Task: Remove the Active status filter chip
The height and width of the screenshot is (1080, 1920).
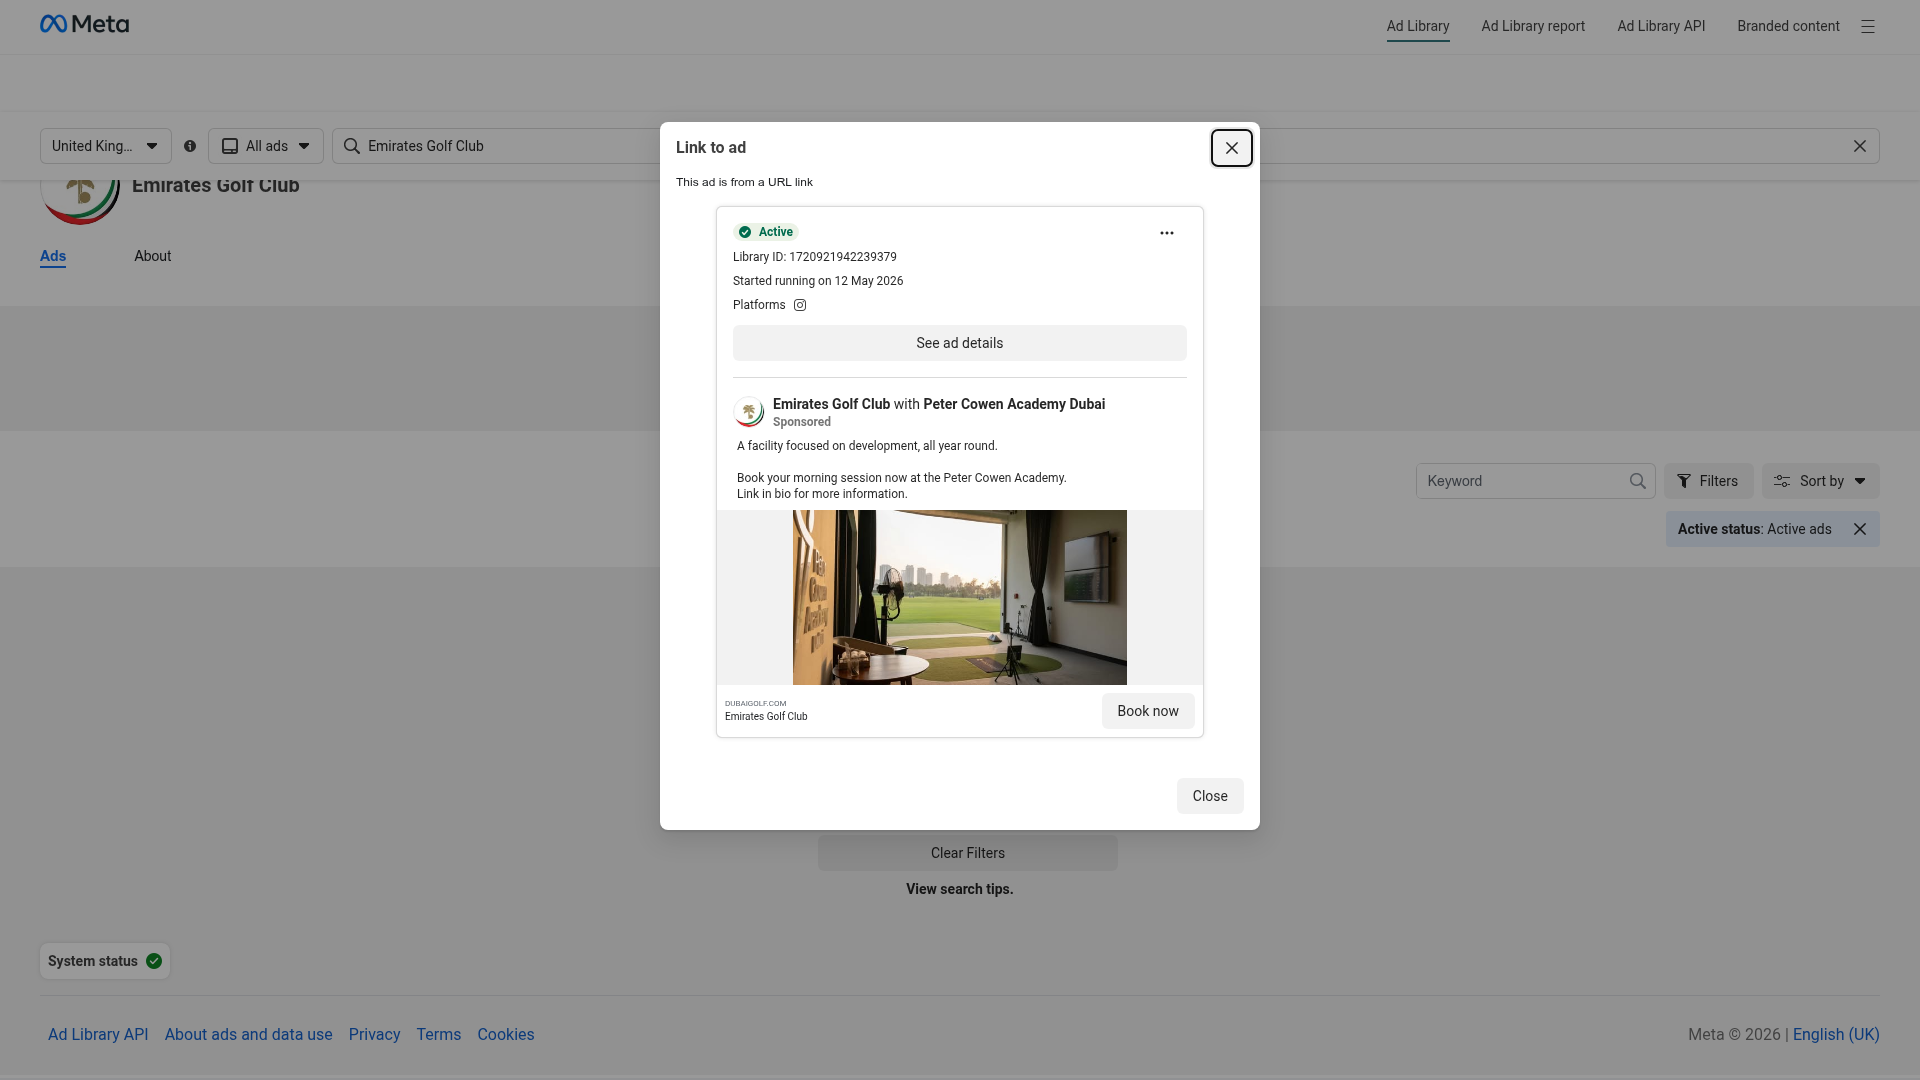Action: (x=1859, y=529)
